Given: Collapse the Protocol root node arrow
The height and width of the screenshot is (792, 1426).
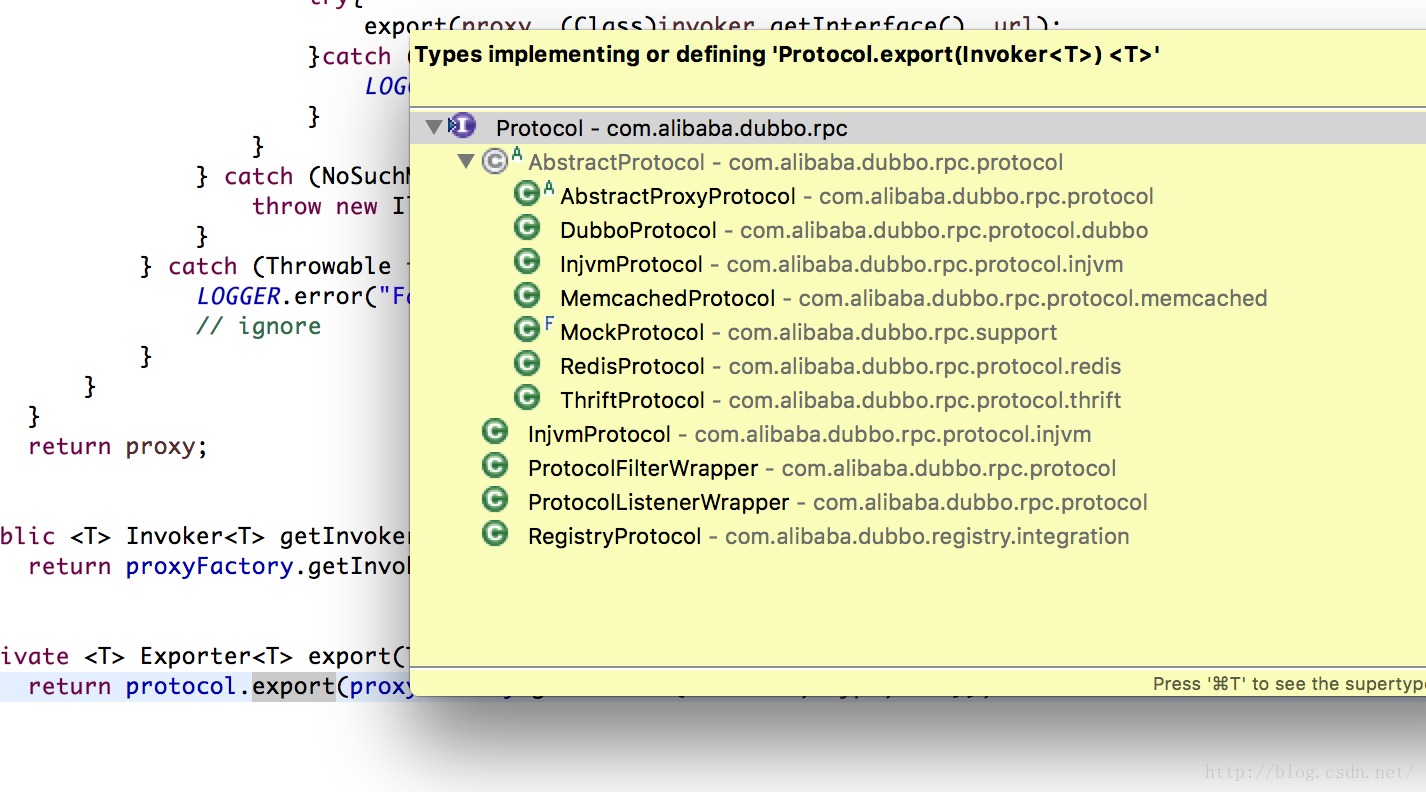Looking at the screenshot, I should point(433,127).
